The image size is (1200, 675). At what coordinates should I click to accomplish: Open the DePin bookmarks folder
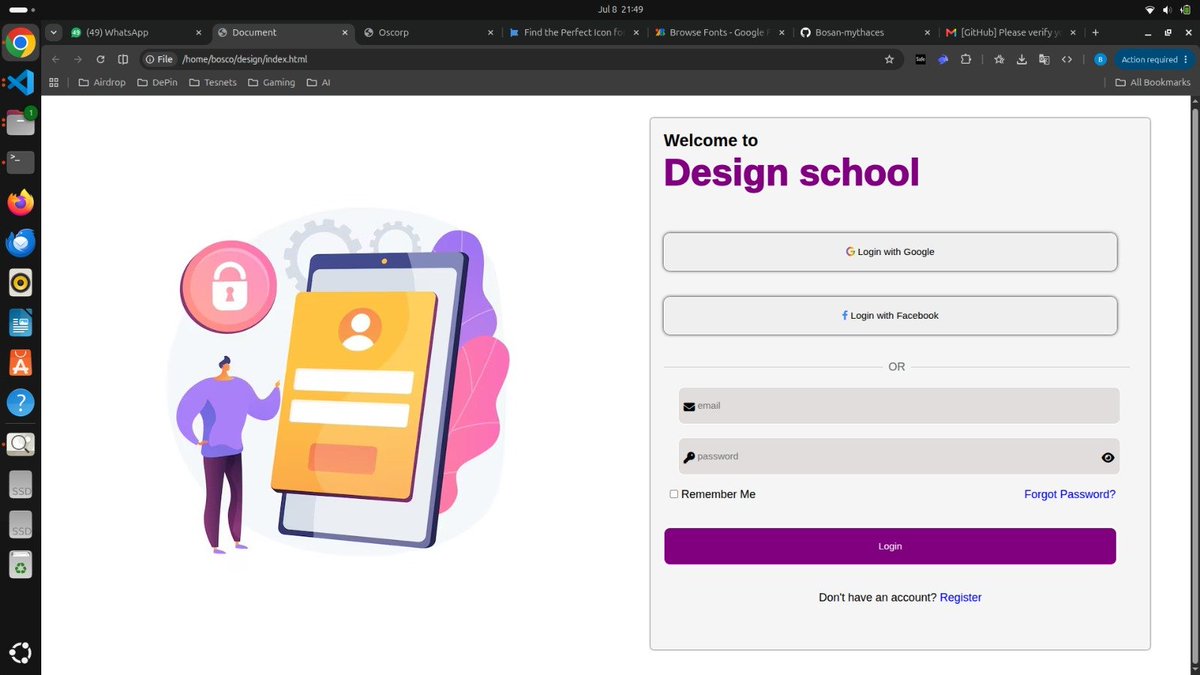[x=157, y=82]
